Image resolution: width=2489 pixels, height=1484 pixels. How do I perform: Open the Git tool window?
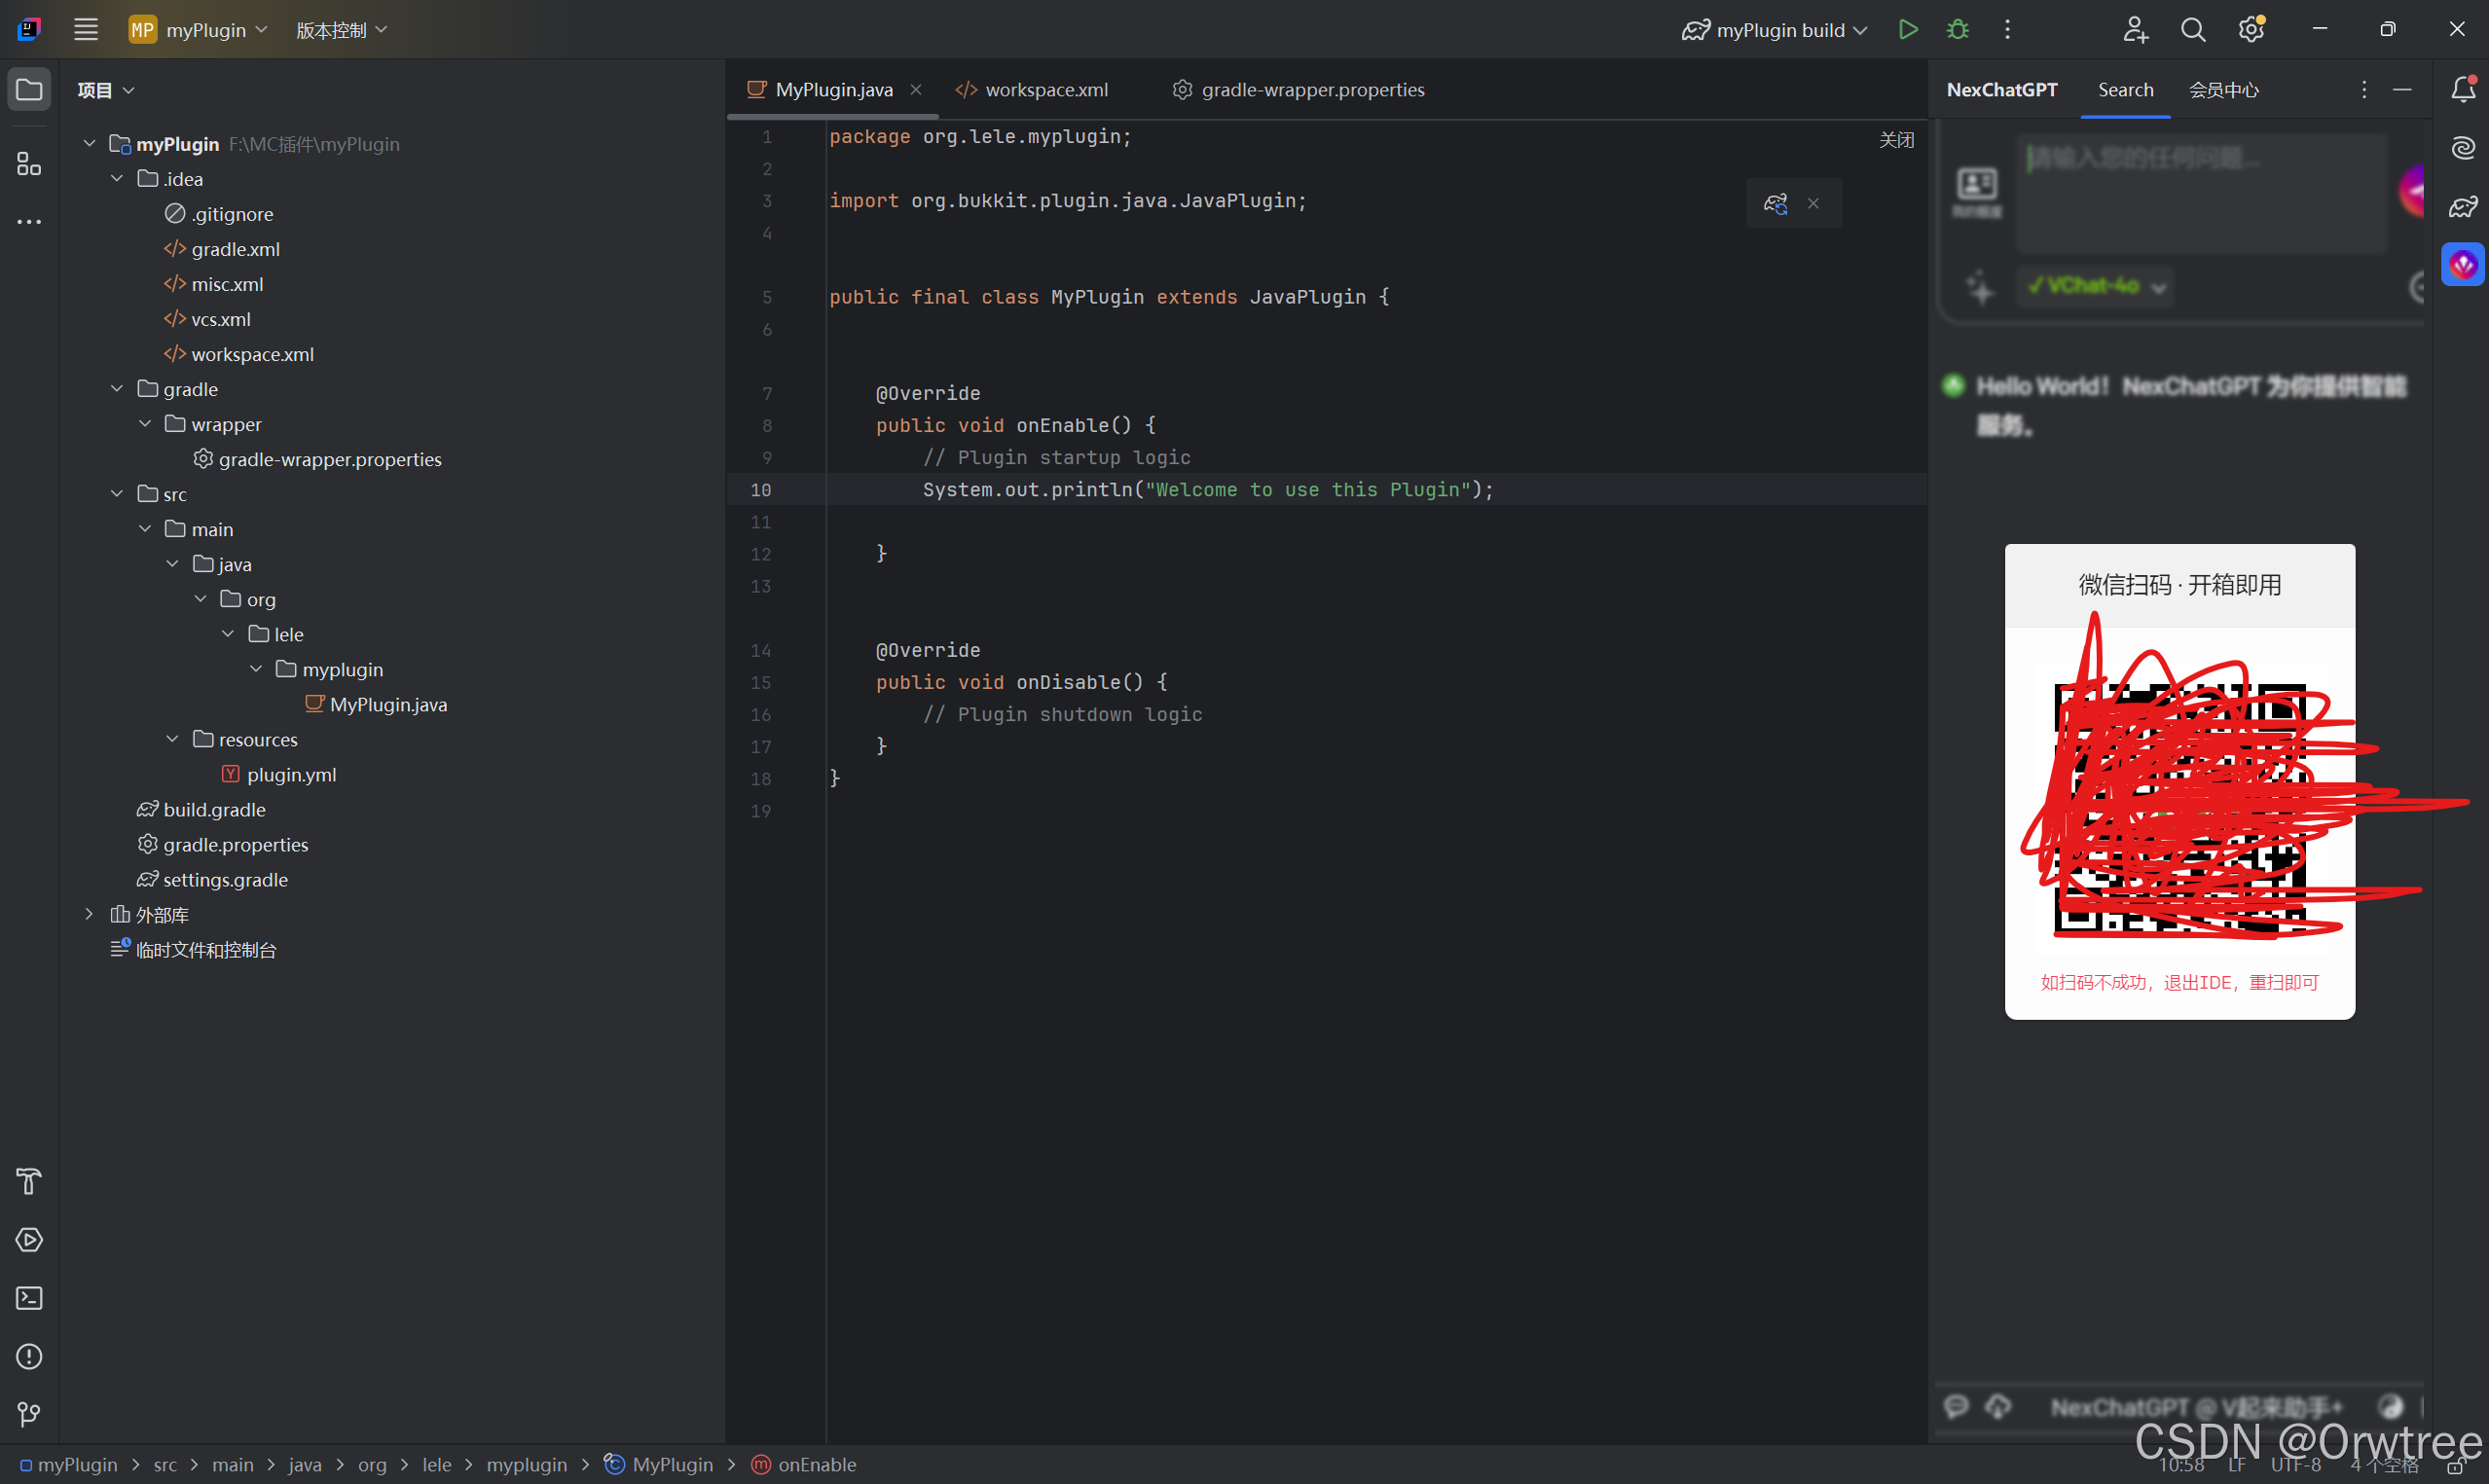[x=29, y=1414]
